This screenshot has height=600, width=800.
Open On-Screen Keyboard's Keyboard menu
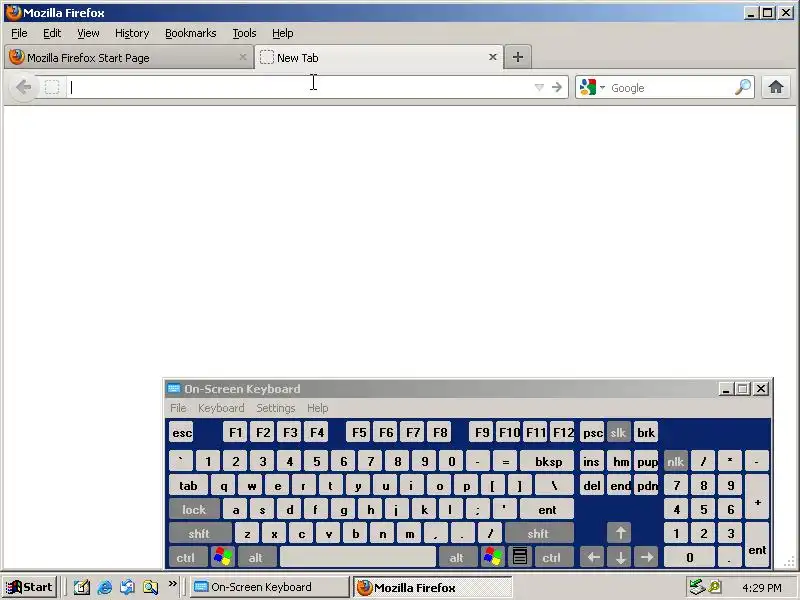click(x=221, y=408)
